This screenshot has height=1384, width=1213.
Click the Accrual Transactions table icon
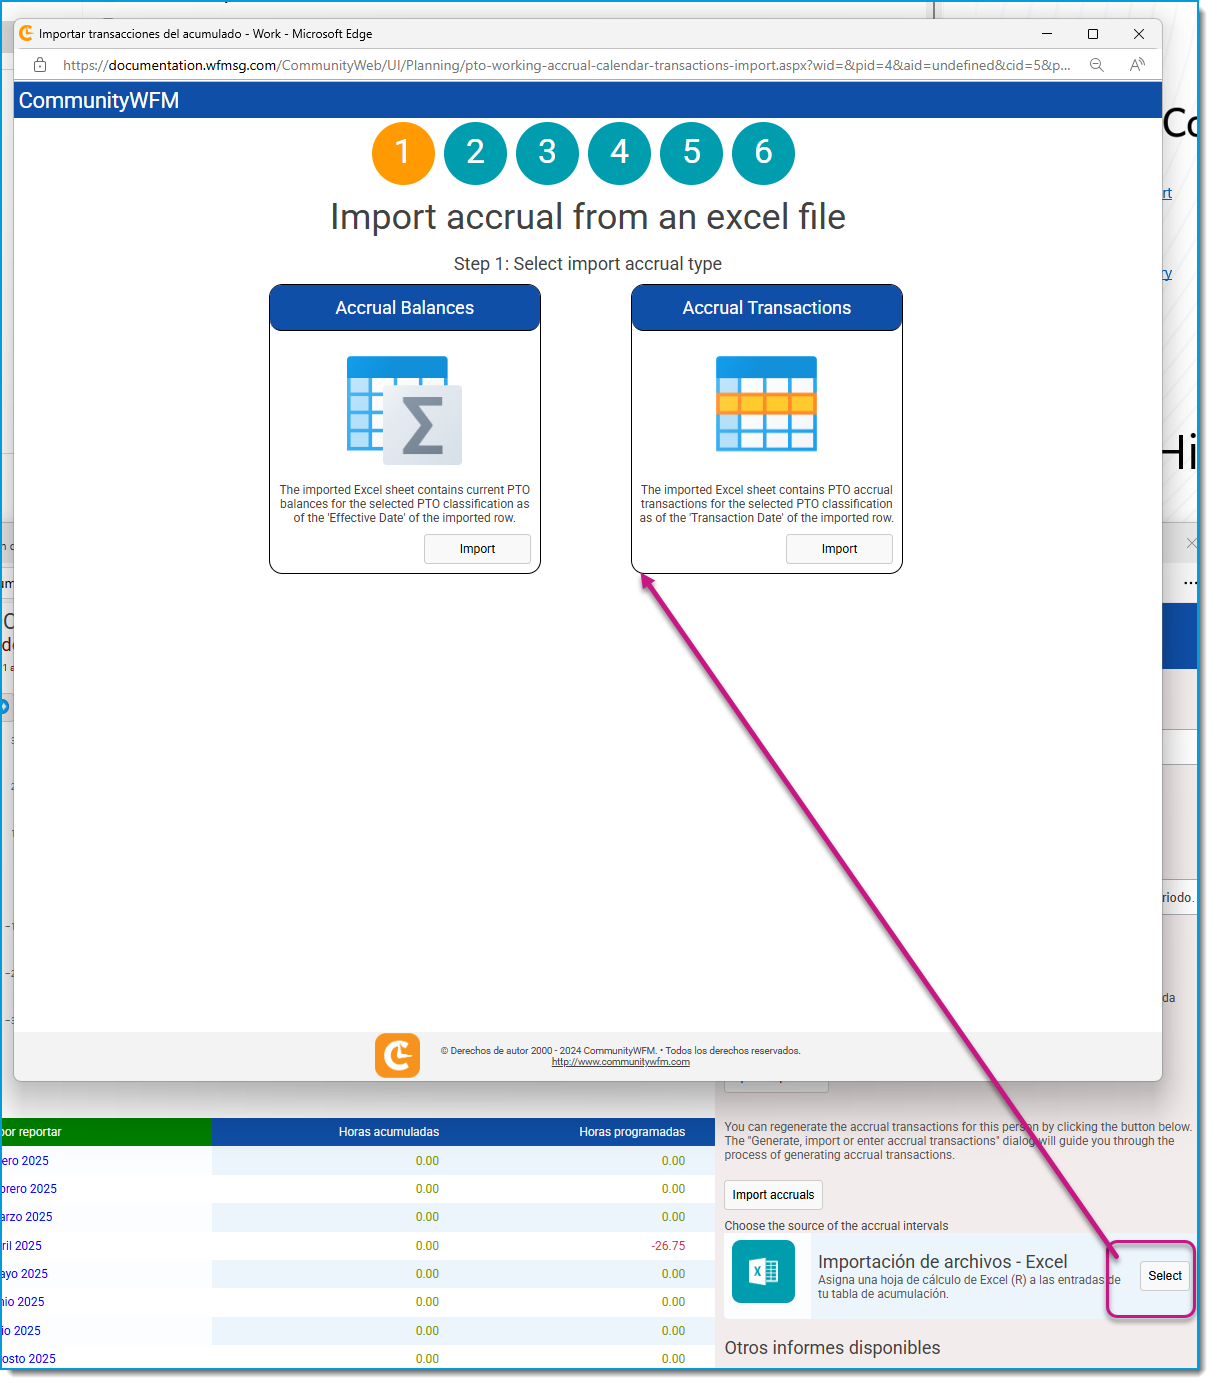click(x=767, y=404)
